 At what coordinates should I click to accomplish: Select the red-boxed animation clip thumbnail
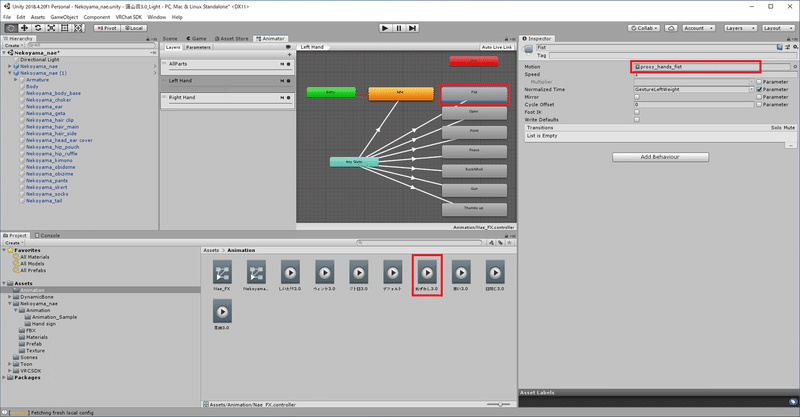point(427,273)
